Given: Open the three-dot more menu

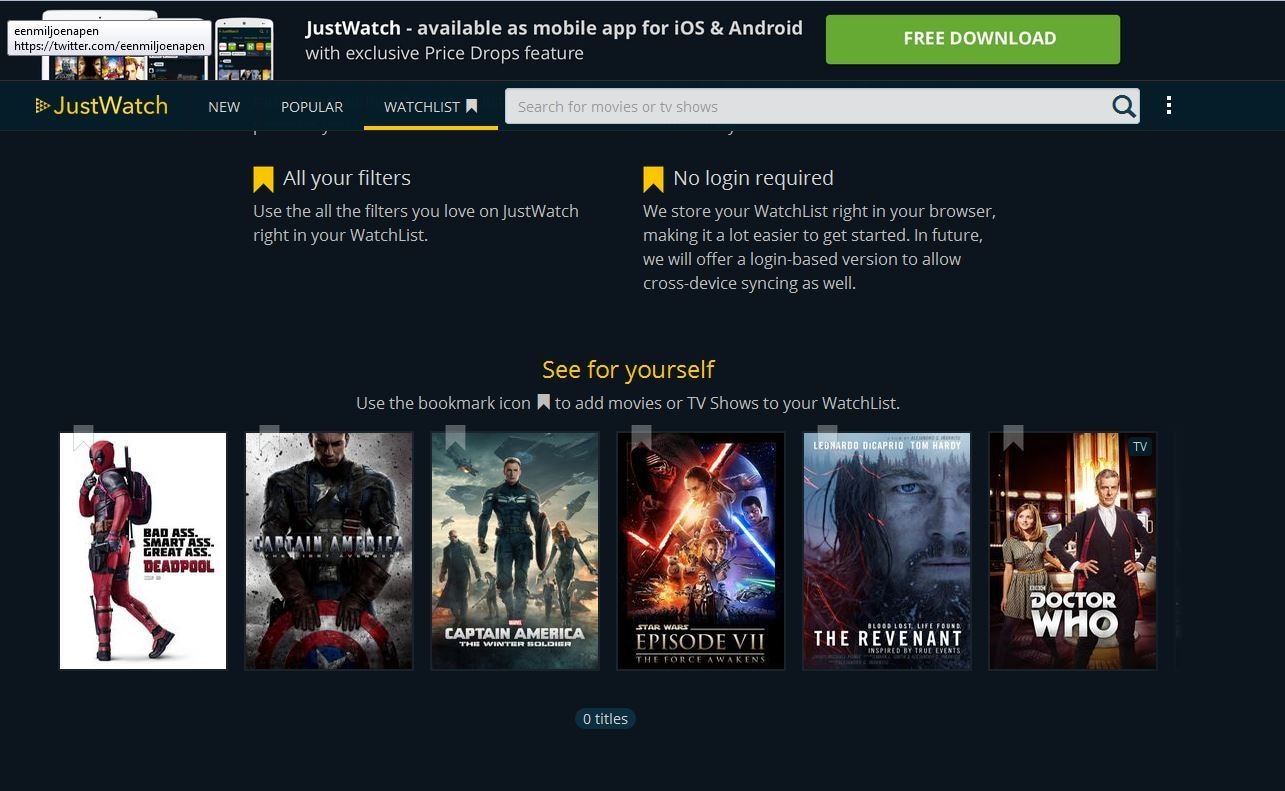Looking at the screenshot, I should coord(1169,105).
